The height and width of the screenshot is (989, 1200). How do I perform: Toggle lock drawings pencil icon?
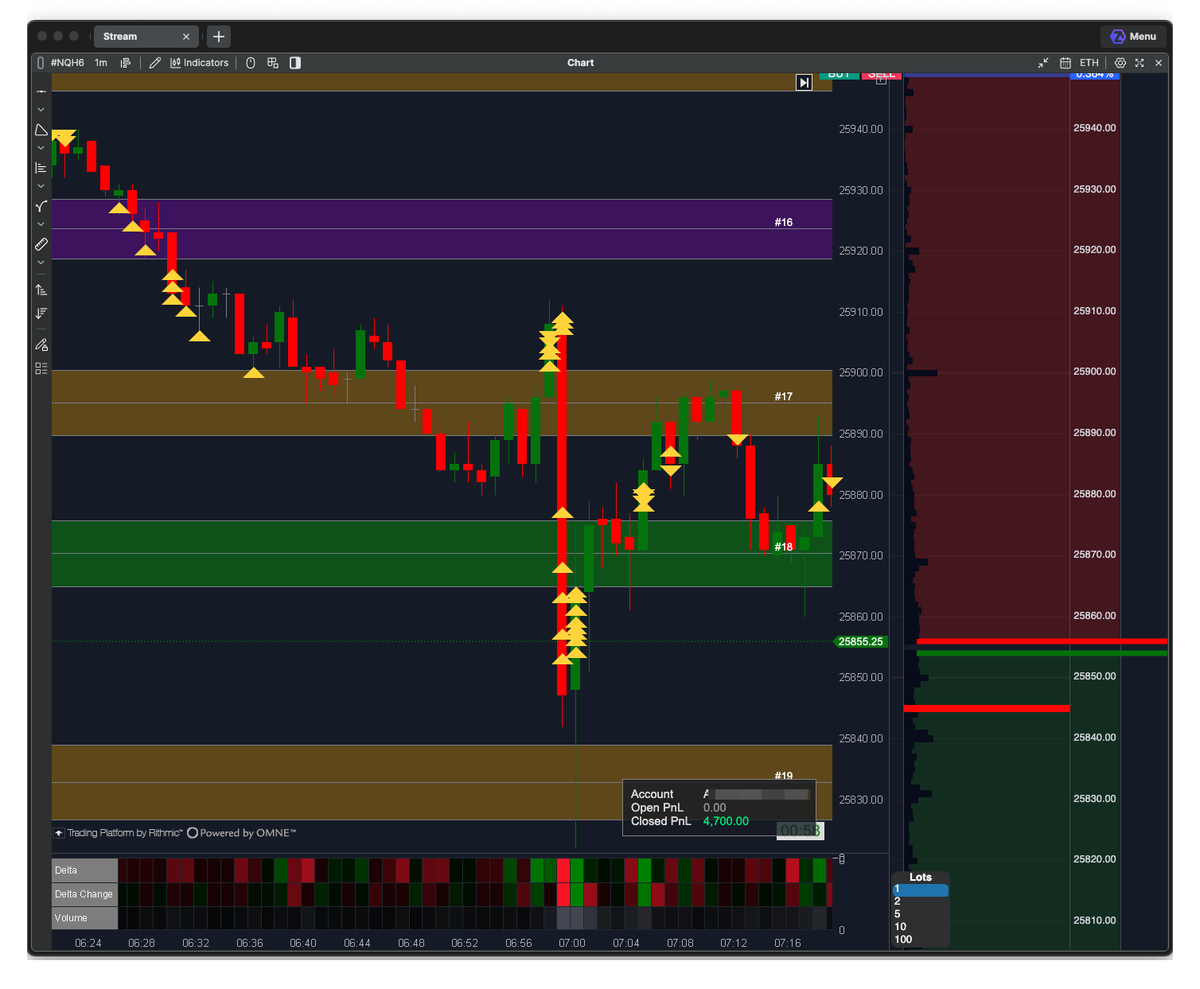pos(41,344)
